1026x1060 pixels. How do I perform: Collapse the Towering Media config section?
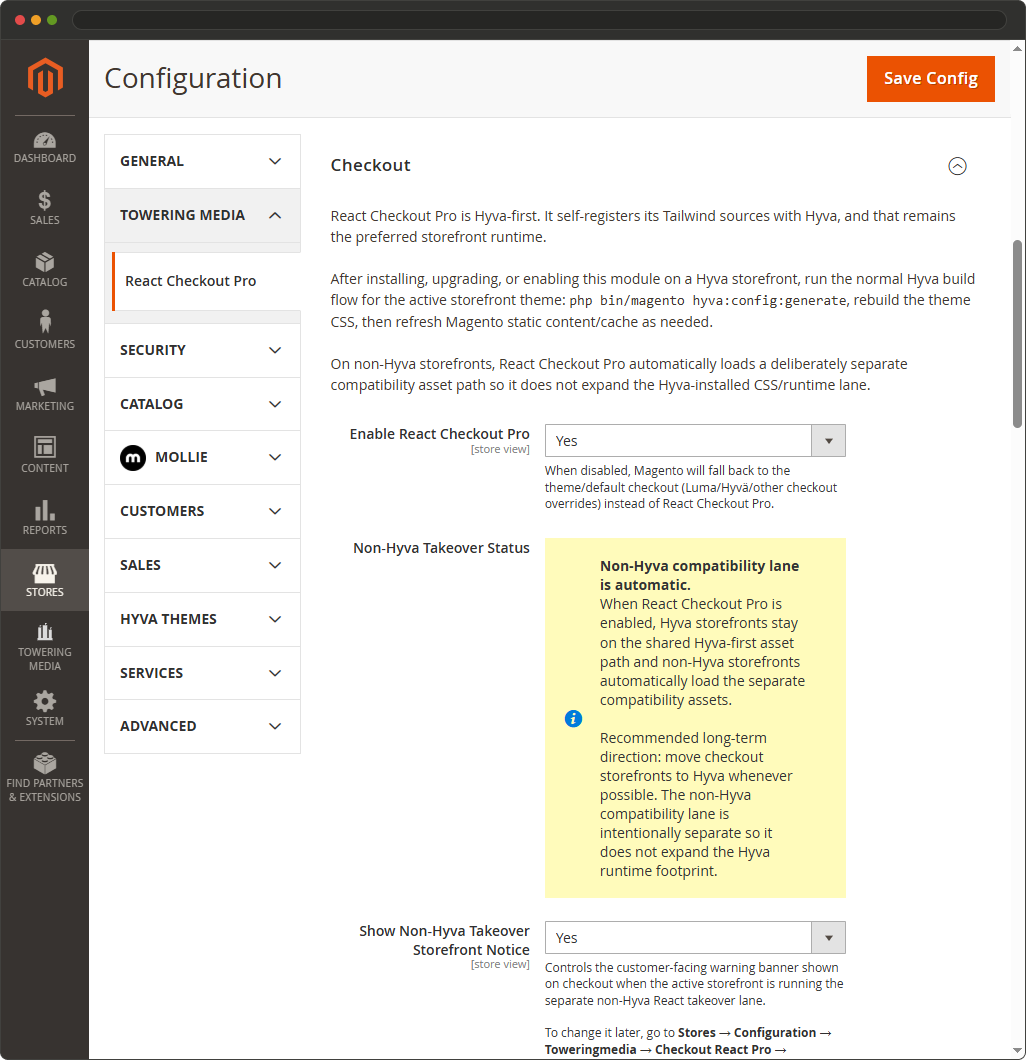(x=202, y=215)
